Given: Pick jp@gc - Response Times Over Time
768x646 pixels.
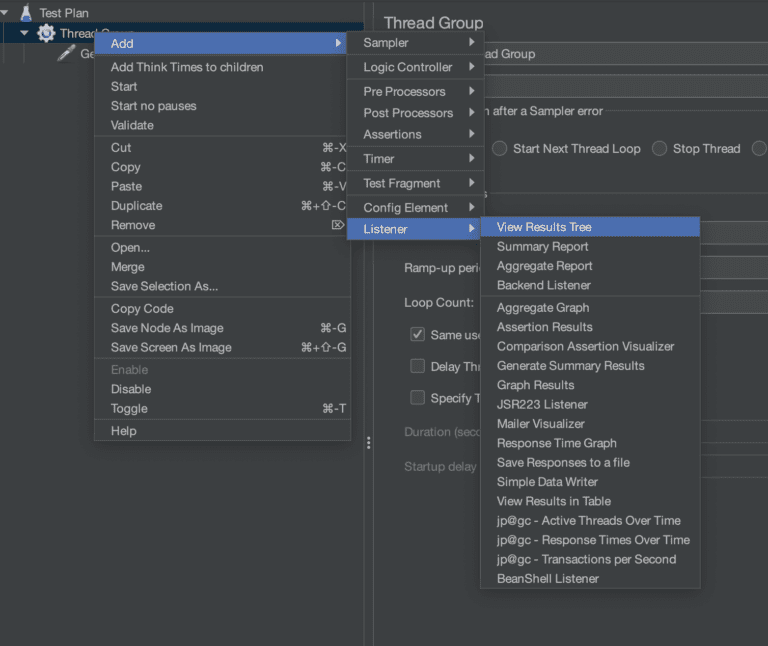Looking at the screenshot, I should (593, 540).
